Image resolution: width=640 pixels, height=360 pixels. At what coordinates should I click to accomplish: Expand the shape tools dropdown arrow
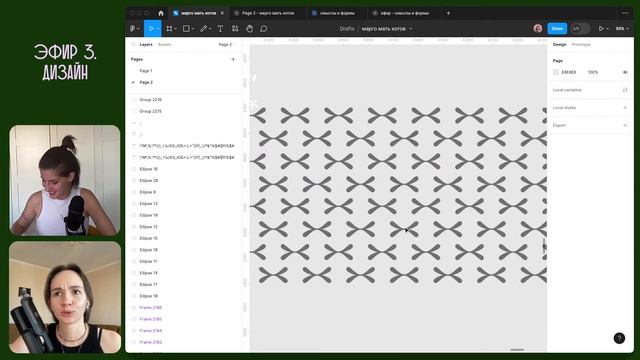193,29
